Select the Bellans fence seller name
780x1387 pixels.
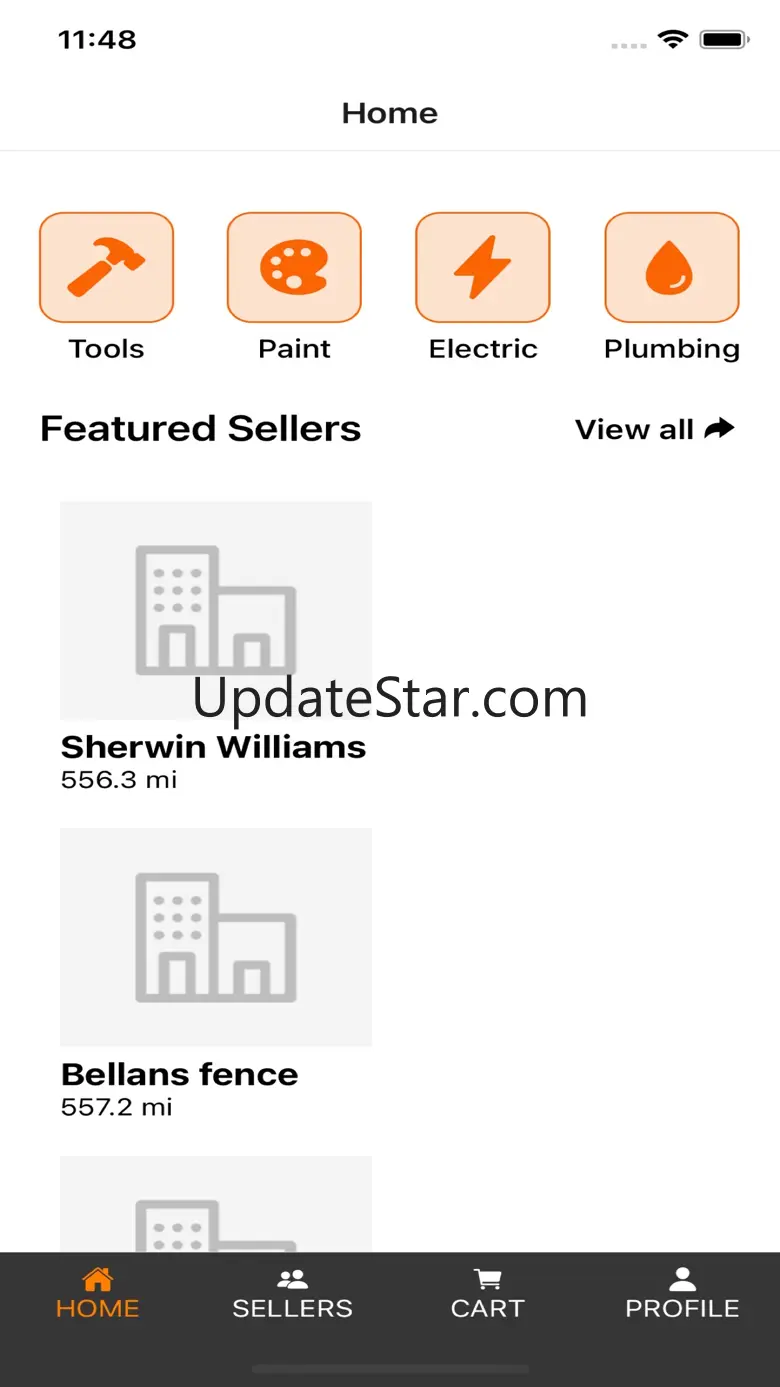tap(180, 1074)
